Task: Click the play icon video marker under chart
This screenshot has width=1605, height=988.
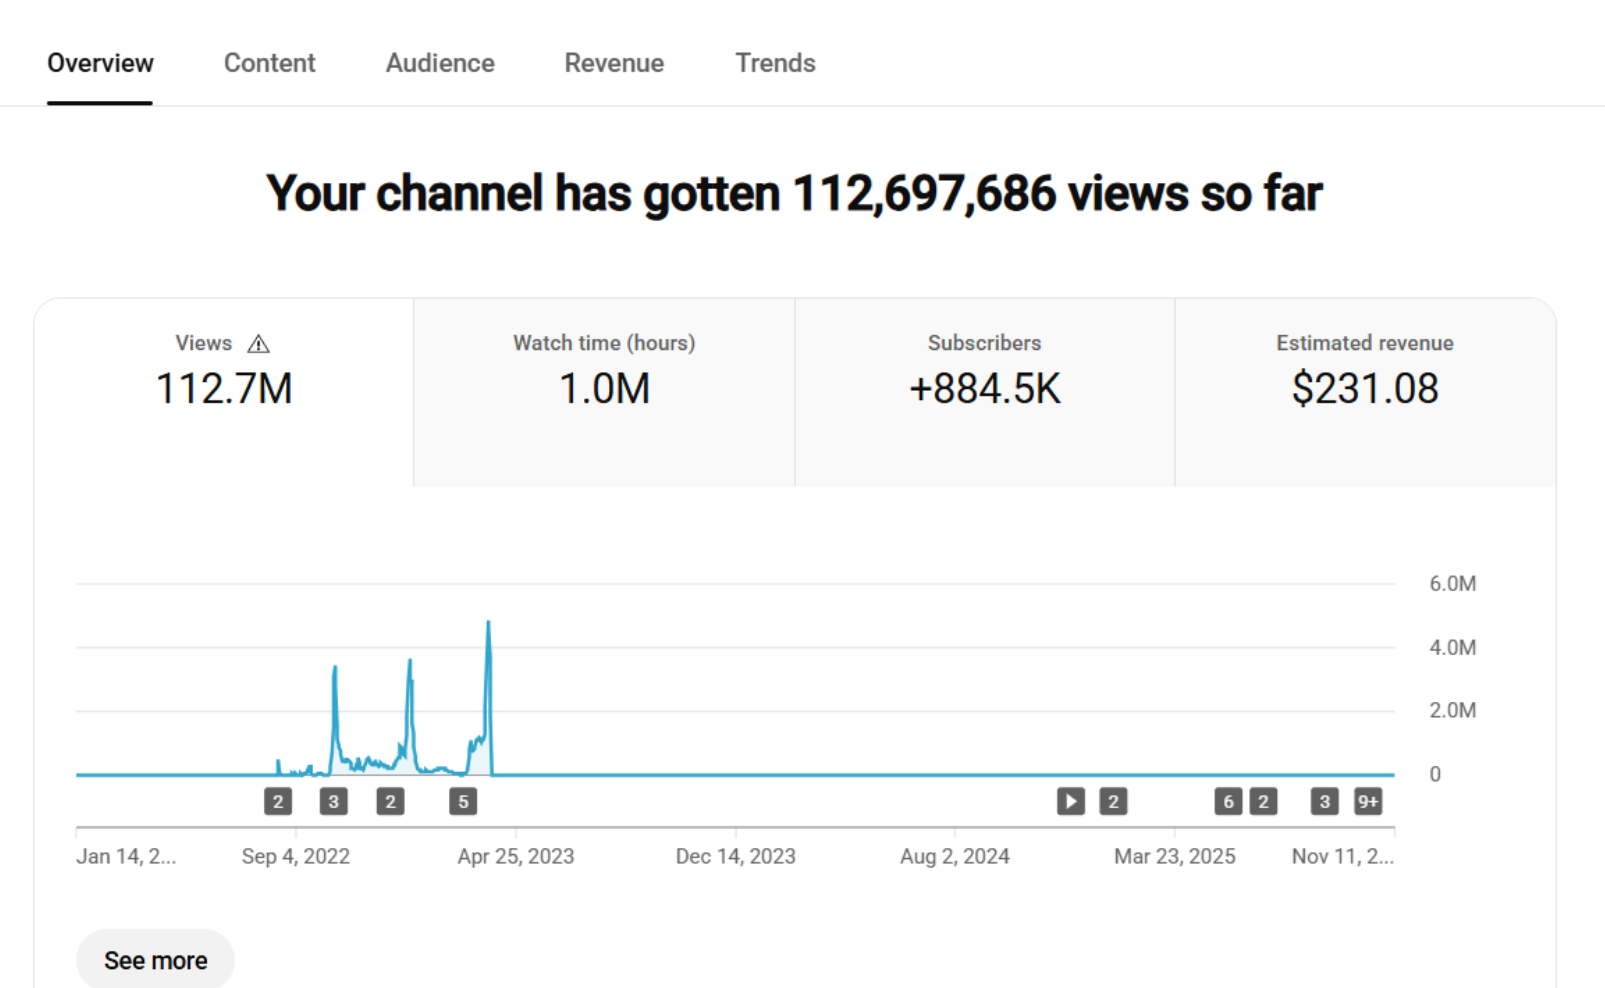Action: 1070,801
